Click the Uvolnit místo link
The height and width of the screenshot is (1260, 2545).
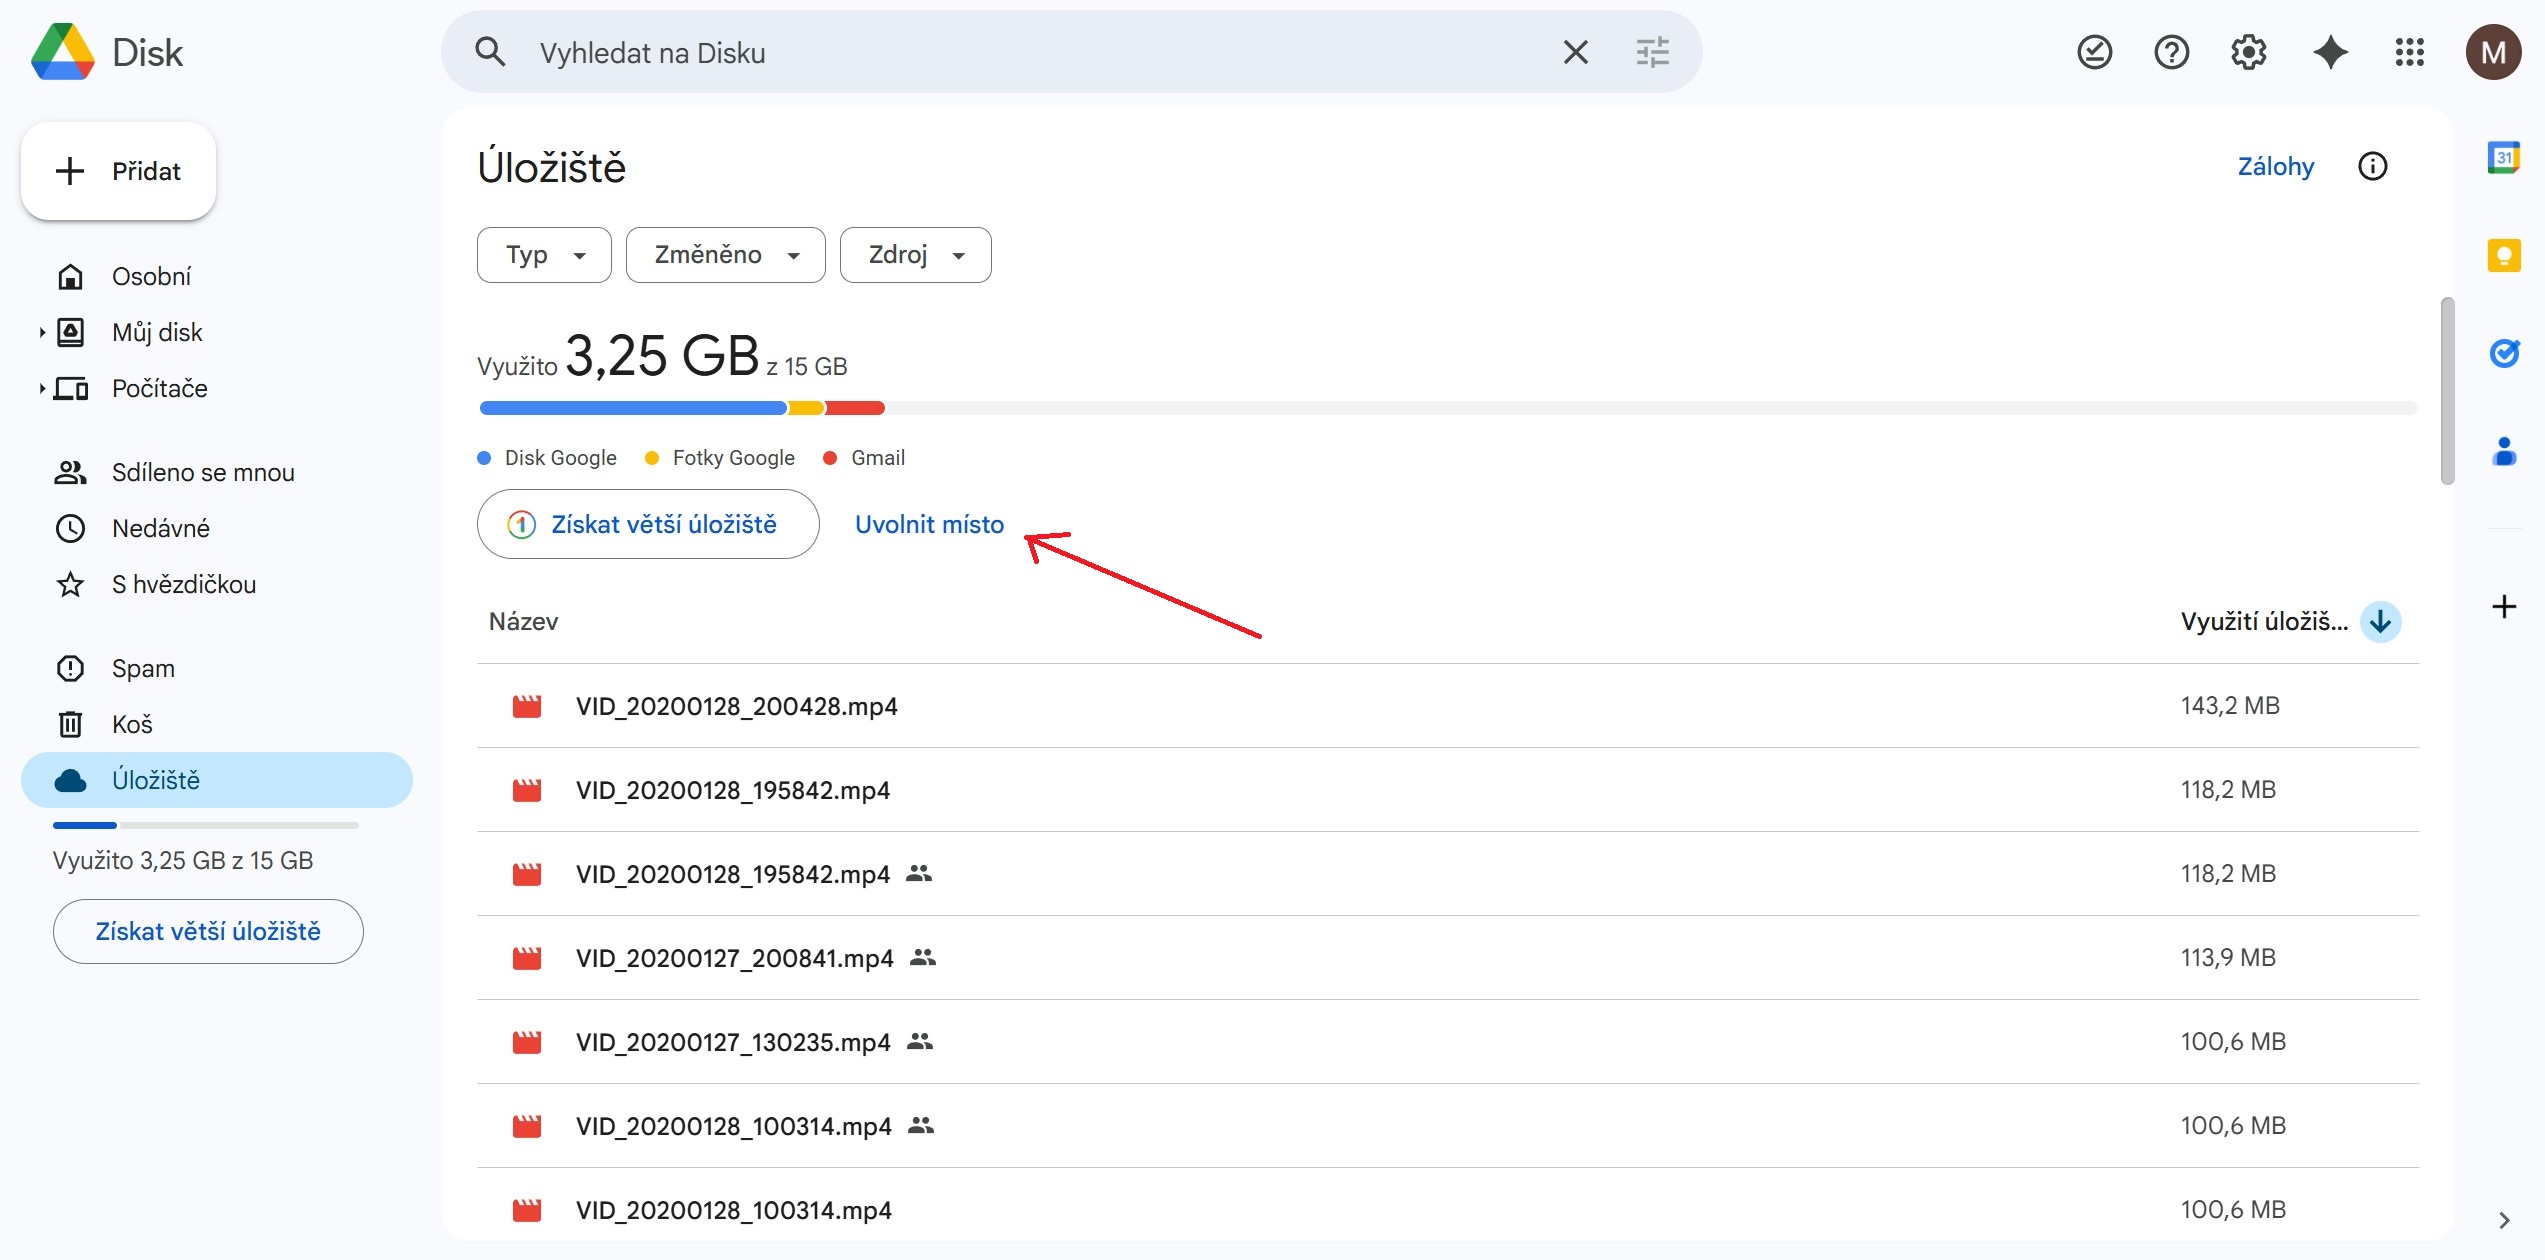pos(929,524)
